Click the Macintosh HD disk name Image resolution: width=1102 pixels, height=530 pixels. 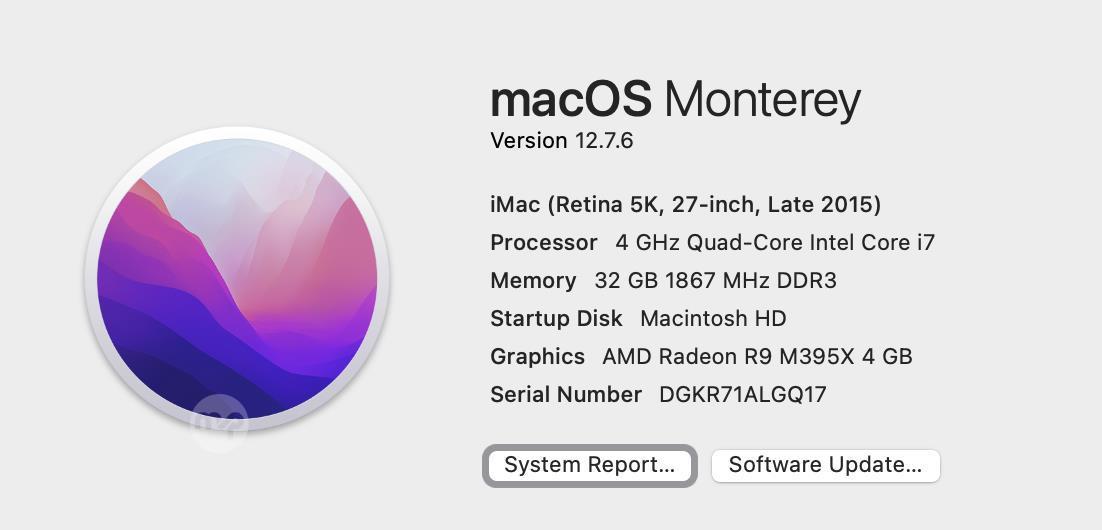713,319
